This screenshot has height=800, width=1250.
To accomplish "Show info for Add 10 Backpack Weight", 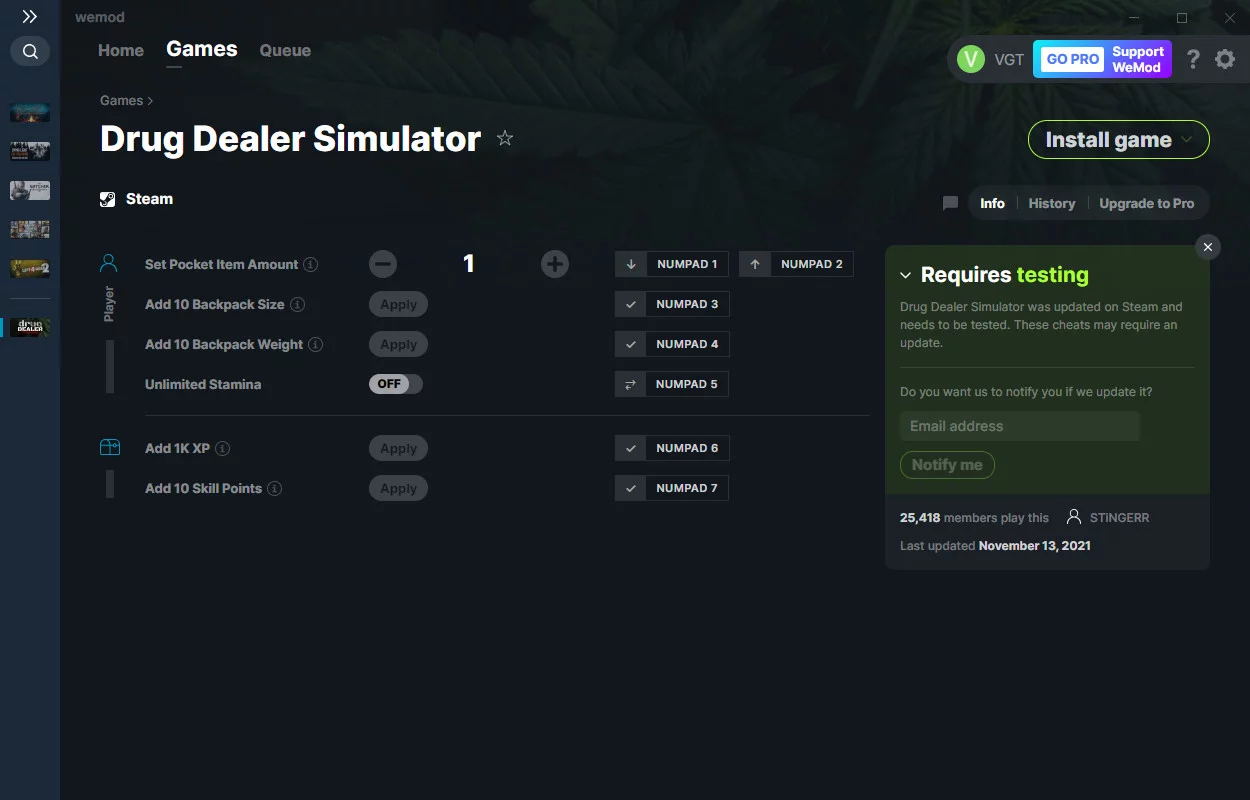I will pyautogui.click(x=316, y=345).
